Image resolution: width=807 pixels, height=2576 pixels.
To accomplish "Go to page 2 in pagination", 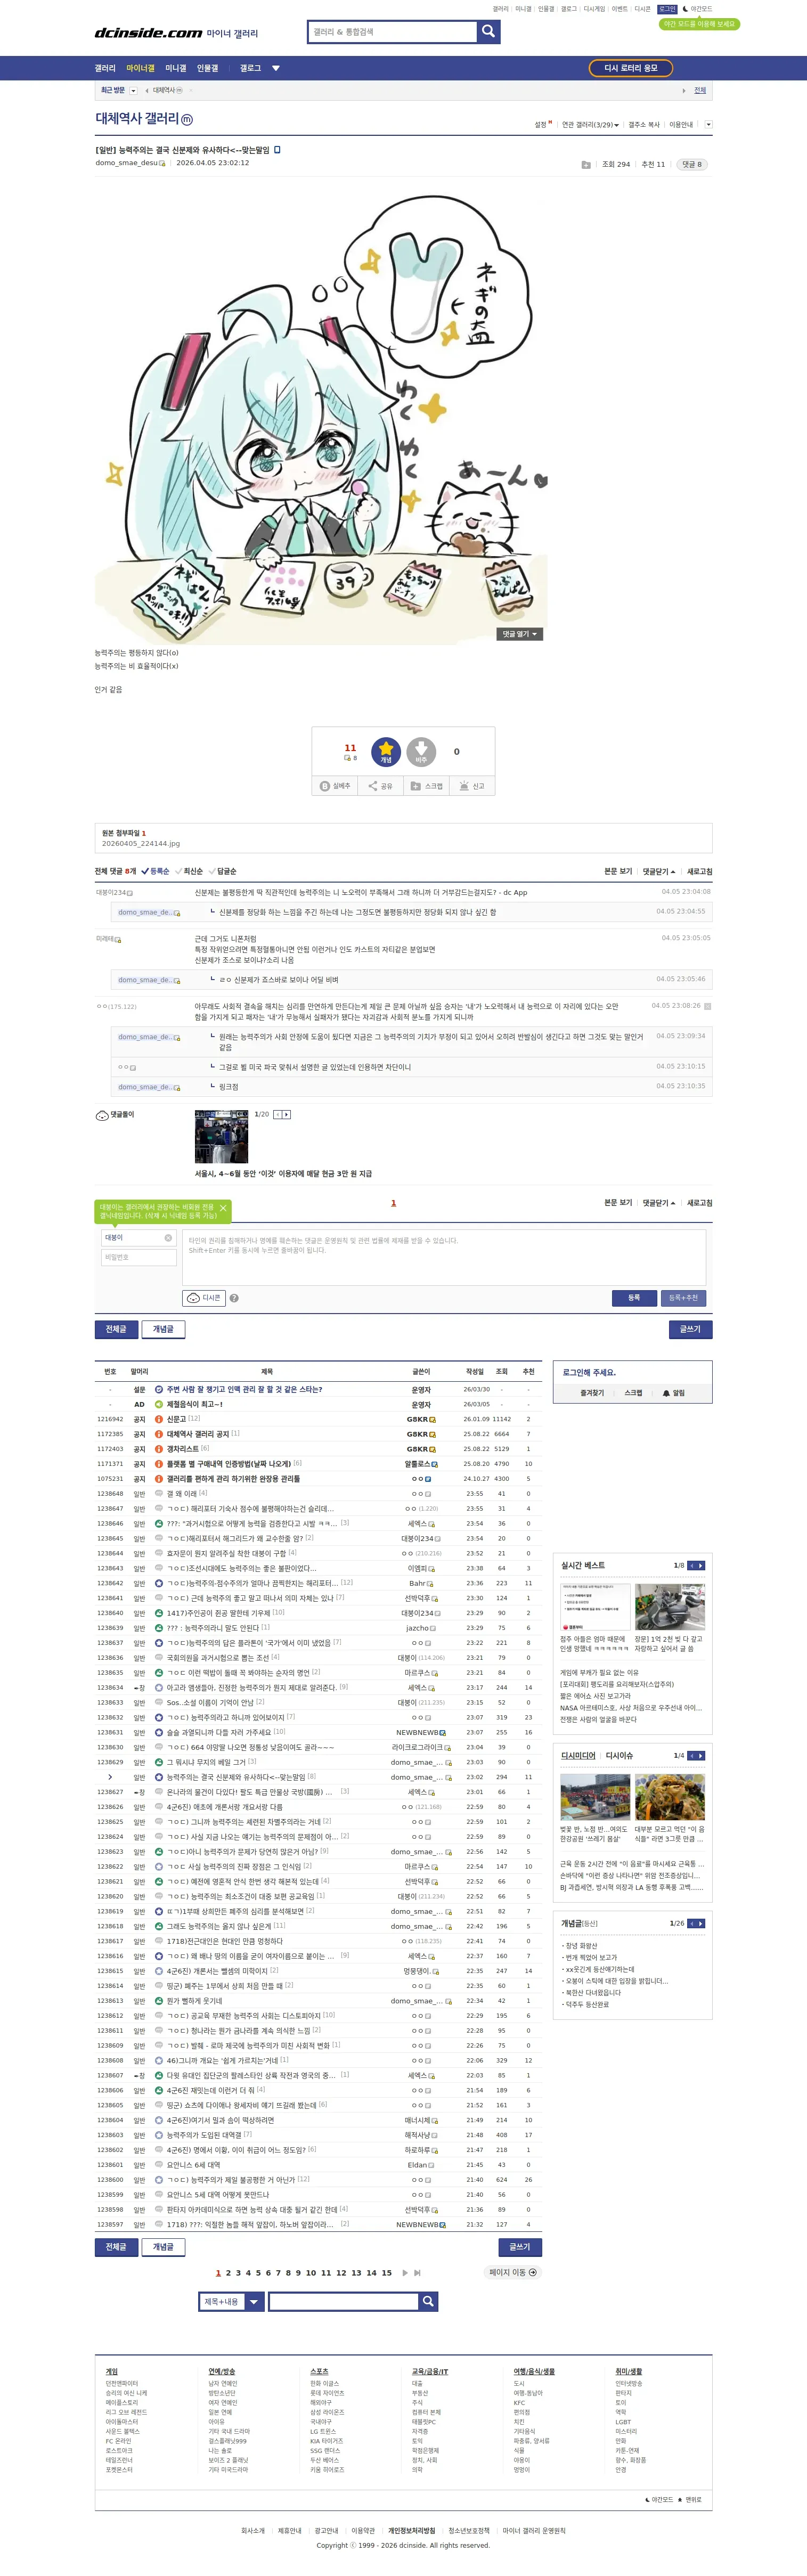I will 228,2272.
